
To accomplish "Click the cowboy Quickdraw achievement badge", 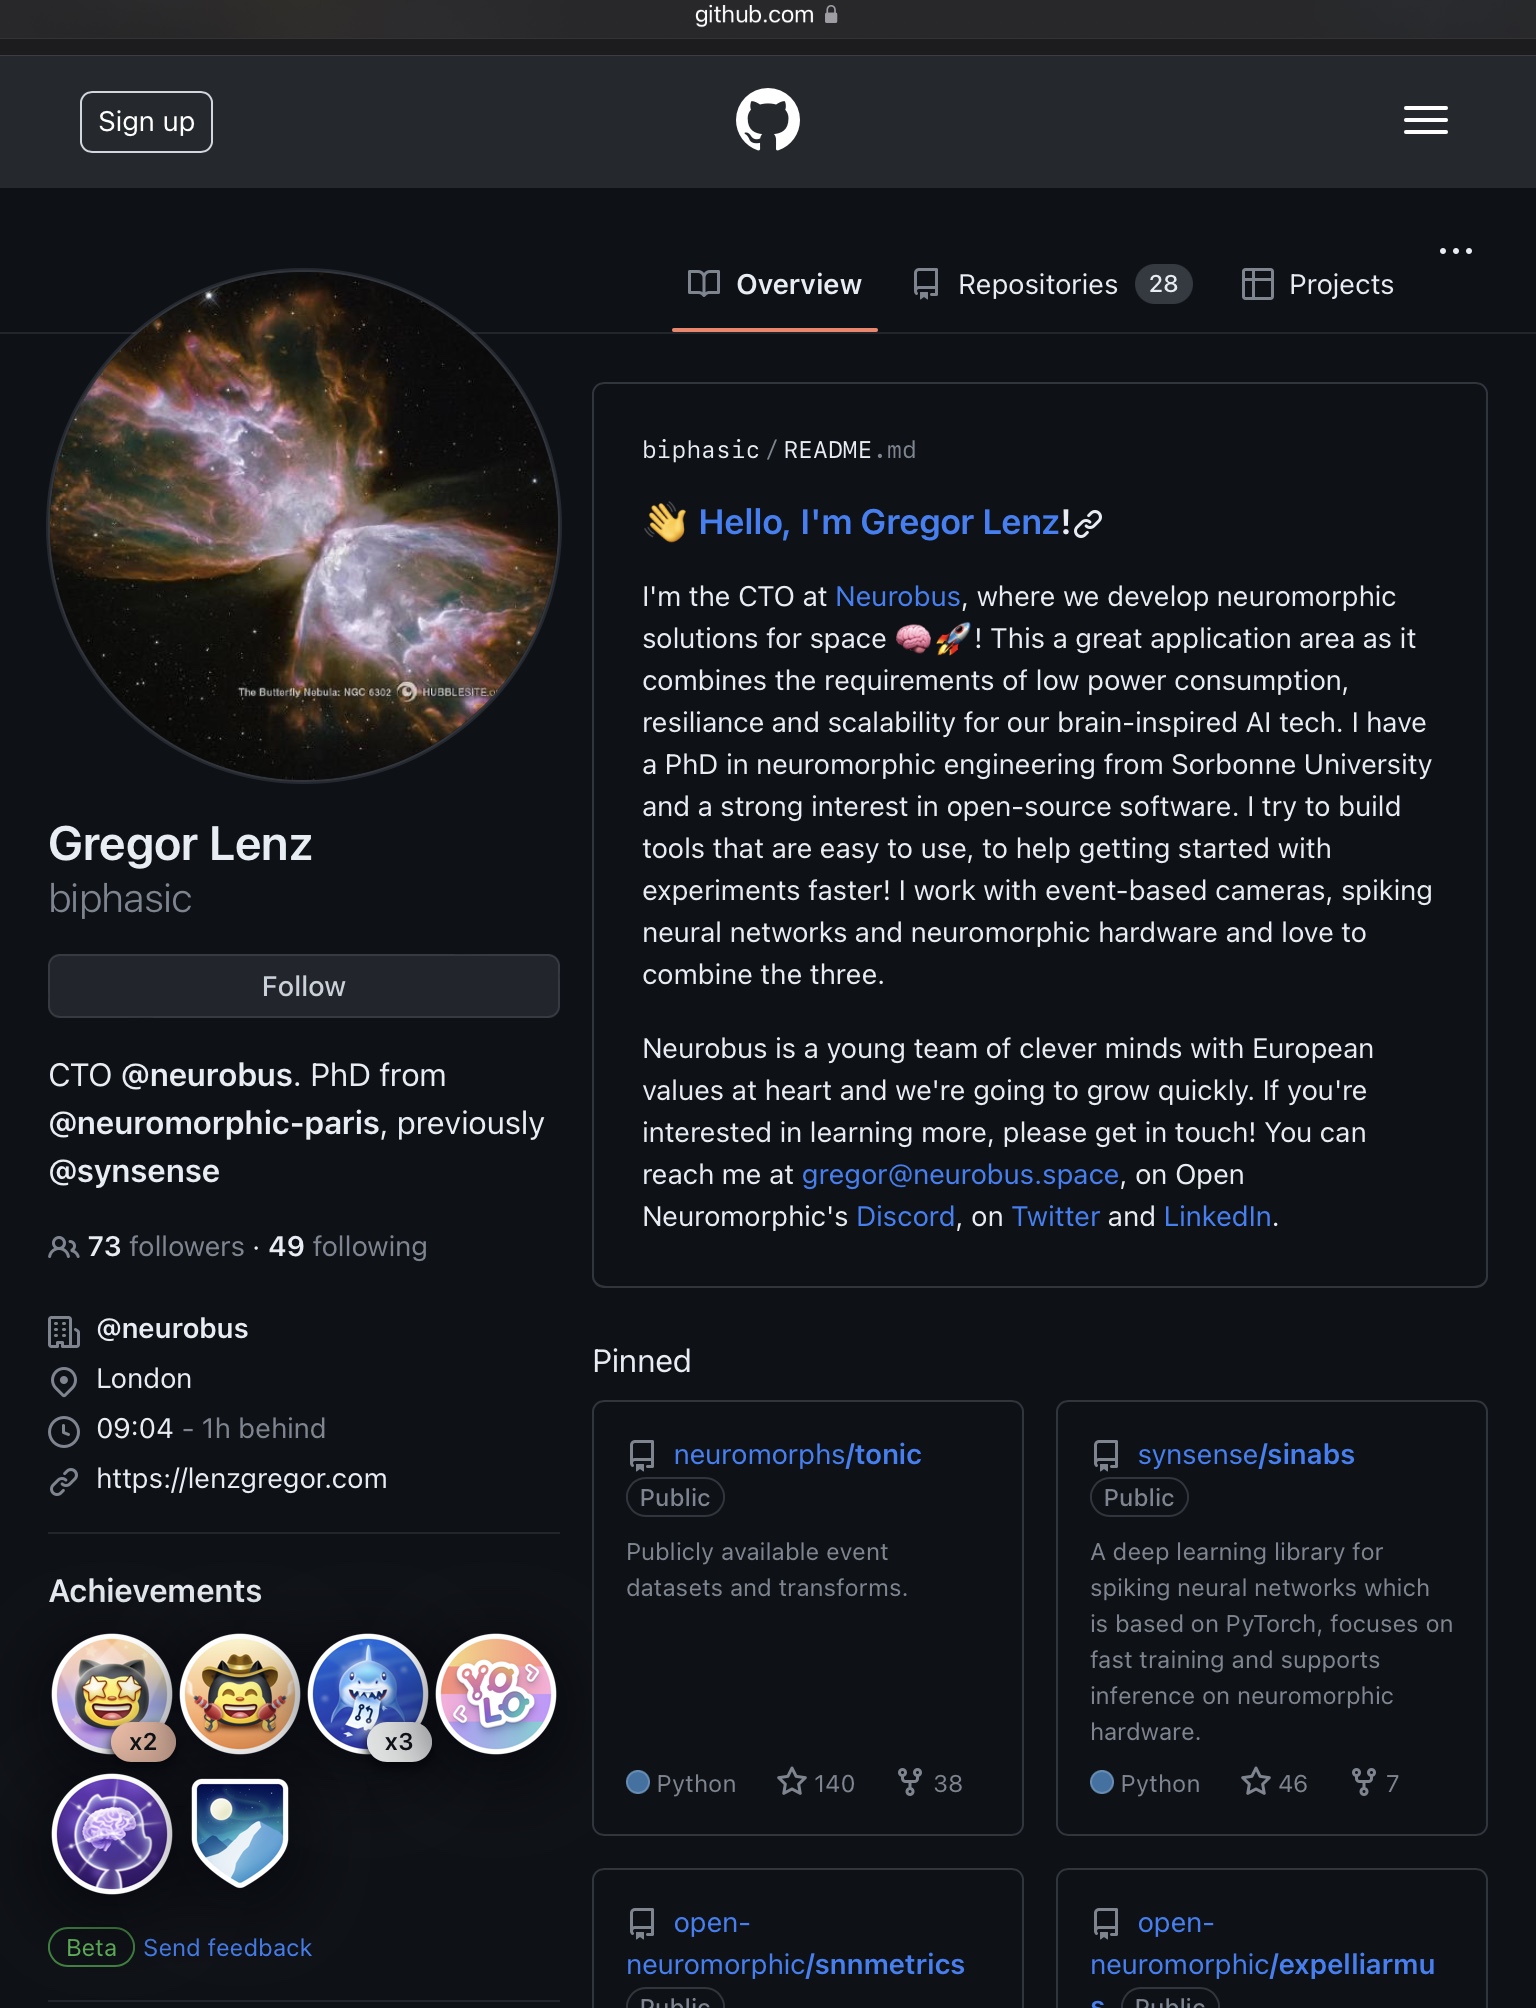I will (x=240, y=1694).
